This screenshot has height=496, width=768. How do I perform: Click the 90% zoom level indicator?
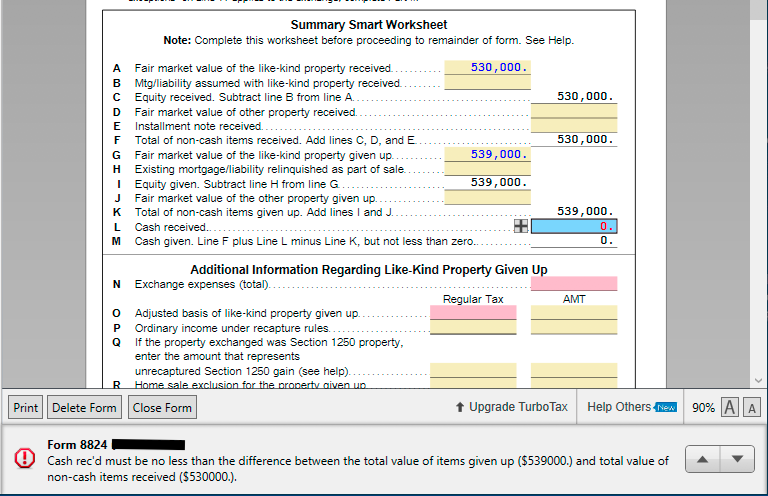[703, 407]
